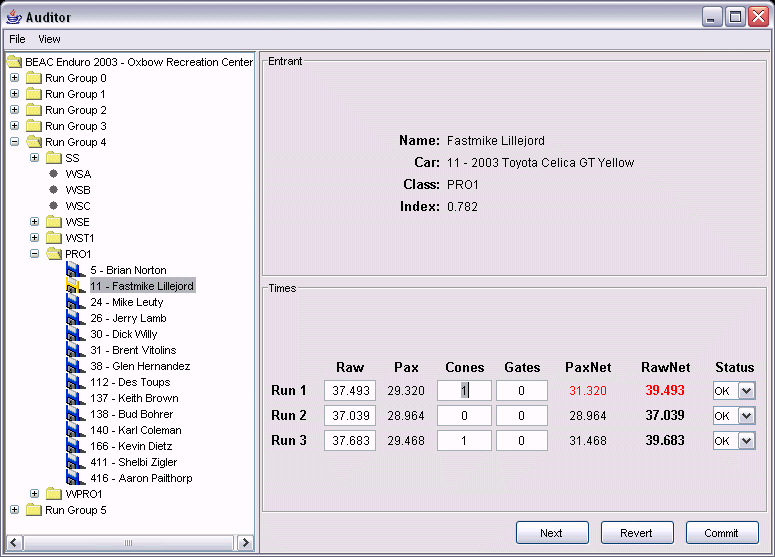
Task: Expand Run Group 0 tree node
Action: click(x=14, y=78)
